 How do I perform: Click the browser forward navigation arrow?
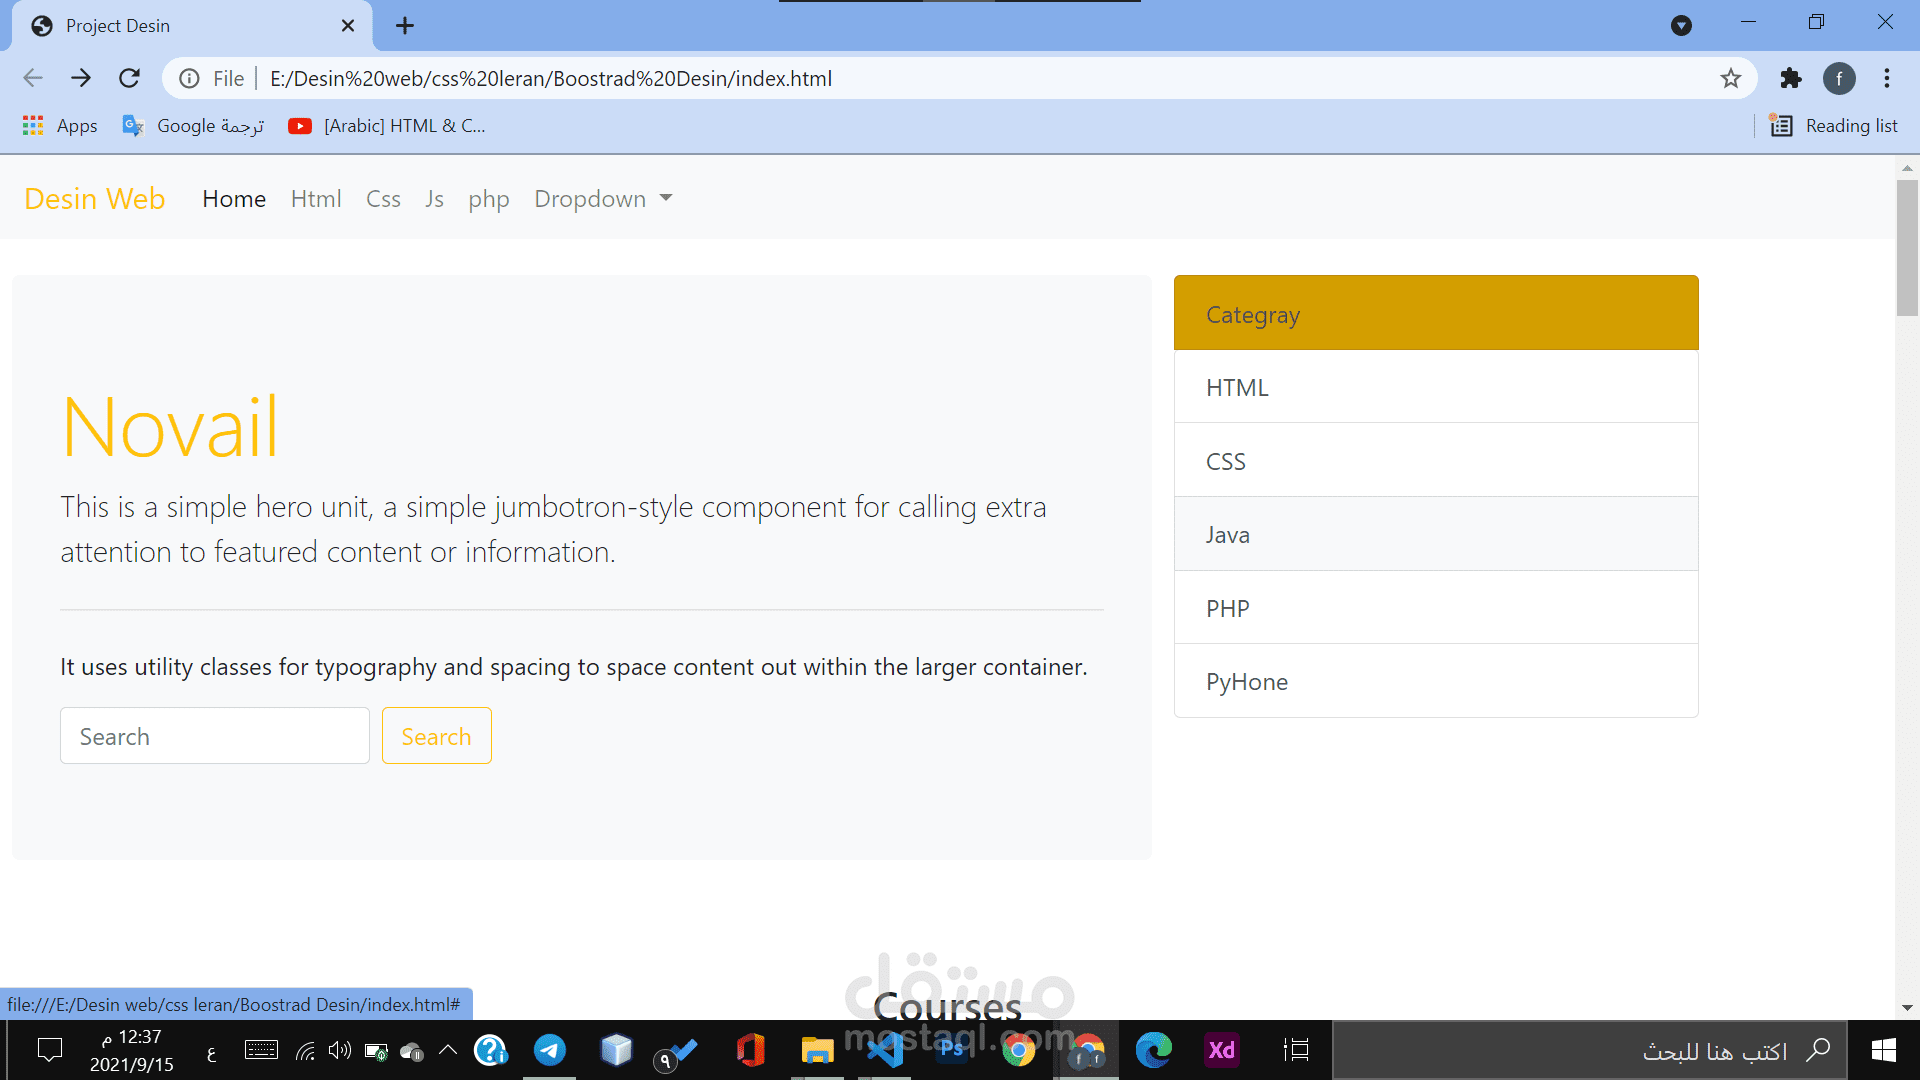[x=80, y=78]
